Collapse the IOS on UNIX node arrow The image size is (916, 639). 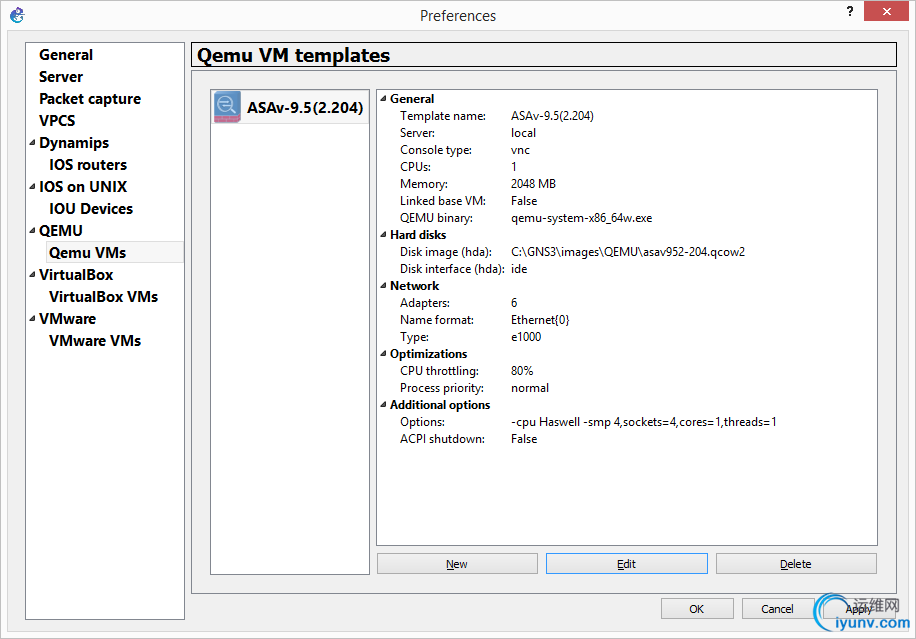pos(33,187)
